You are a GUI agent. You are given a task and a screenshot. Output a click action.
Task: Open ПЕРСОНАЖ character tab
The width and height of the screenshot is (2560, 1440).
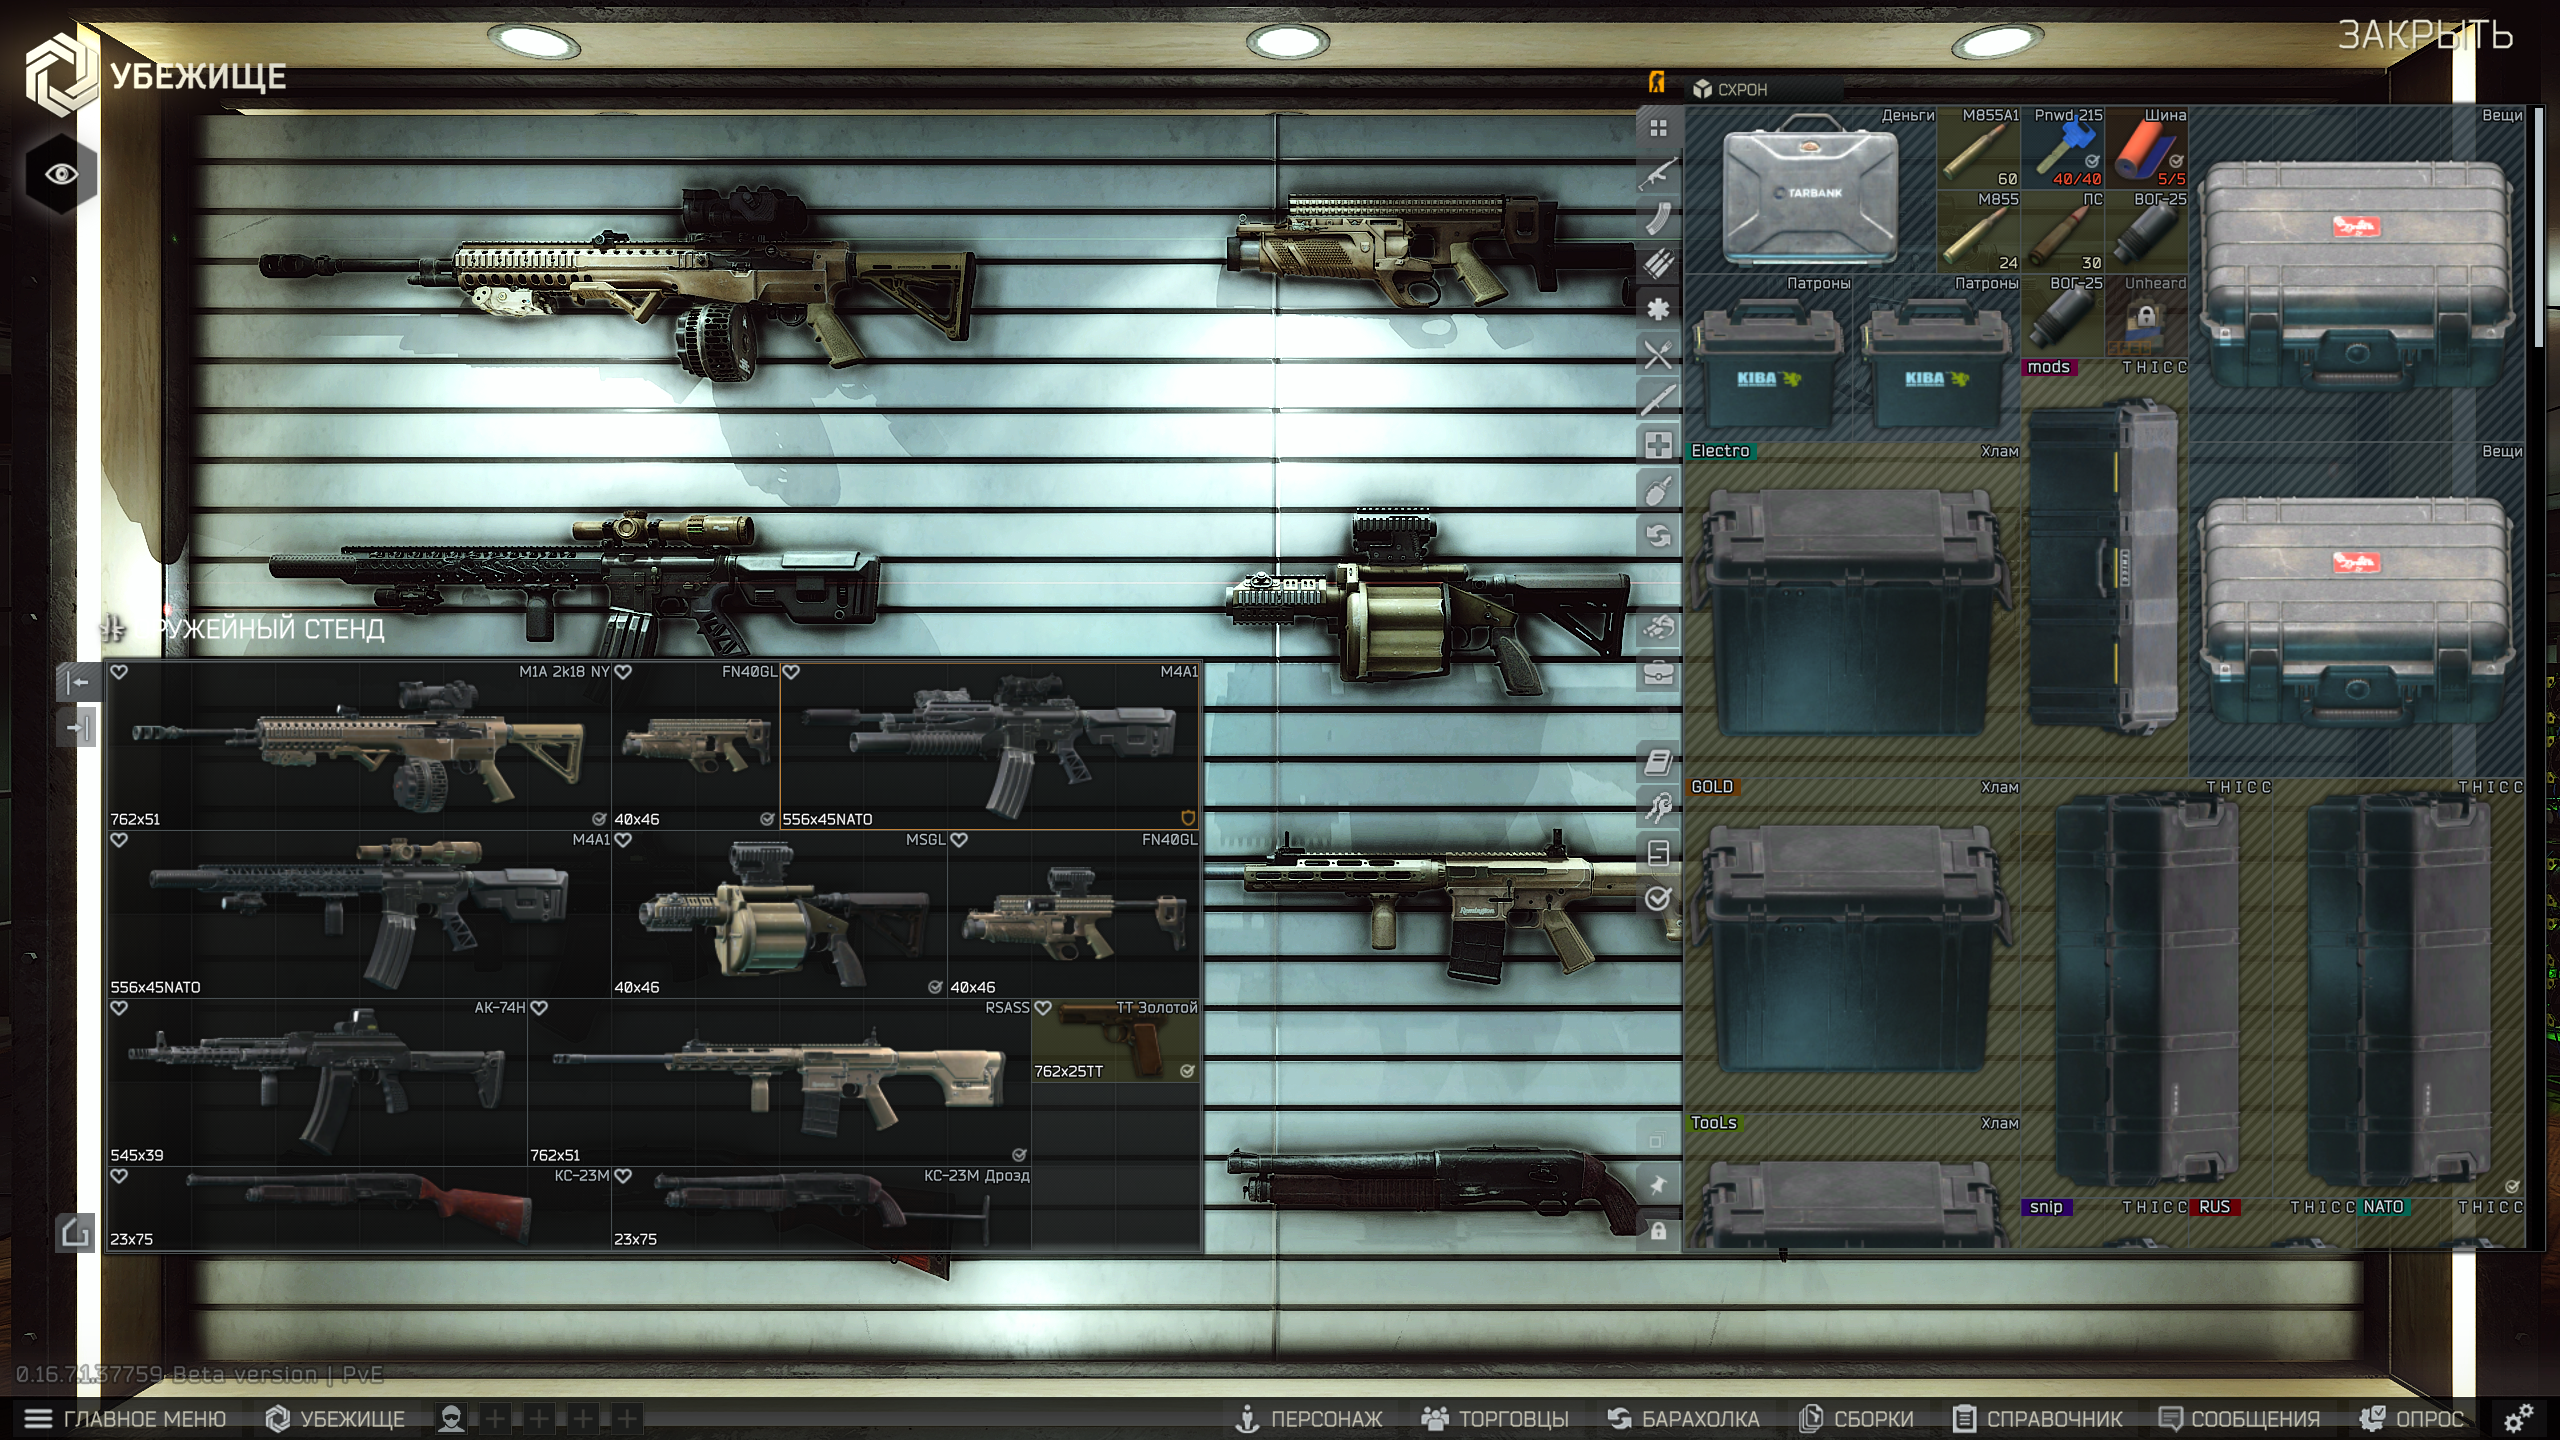[x=1309, y=1418]
